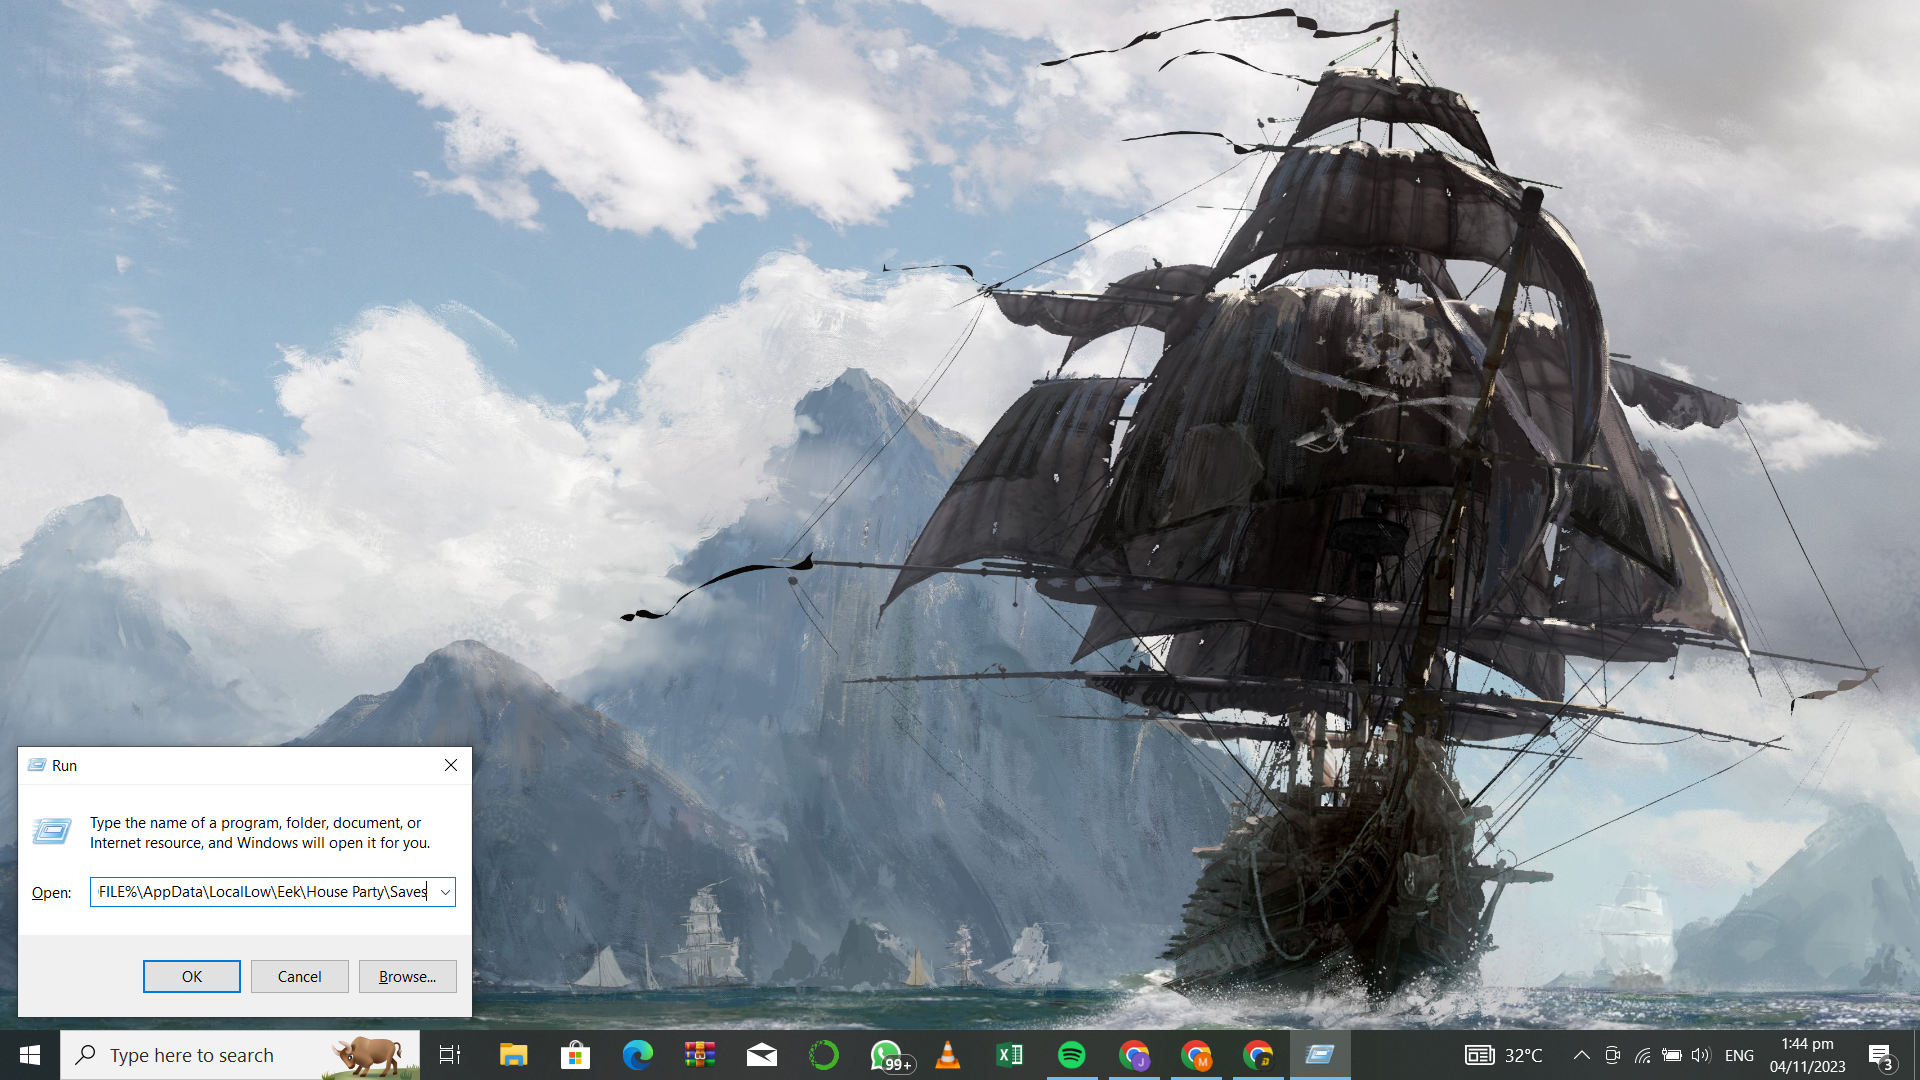Open WinRAR from the taskbar

[700, 1055]
